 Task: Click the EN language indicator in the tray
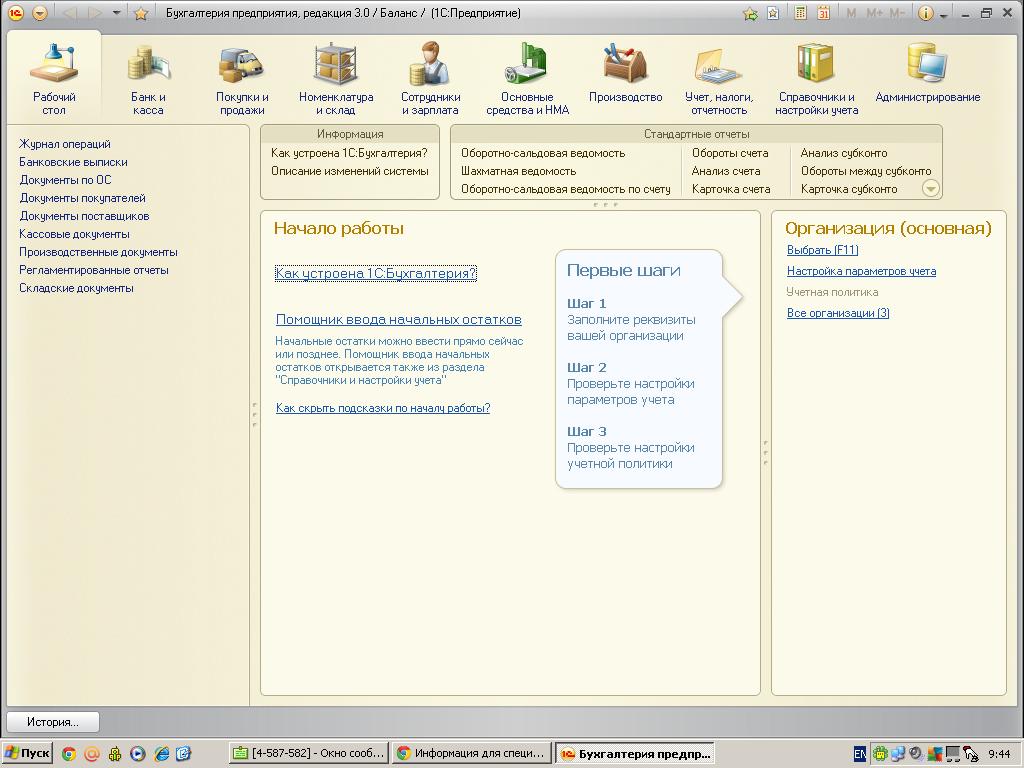coord(860,754)
